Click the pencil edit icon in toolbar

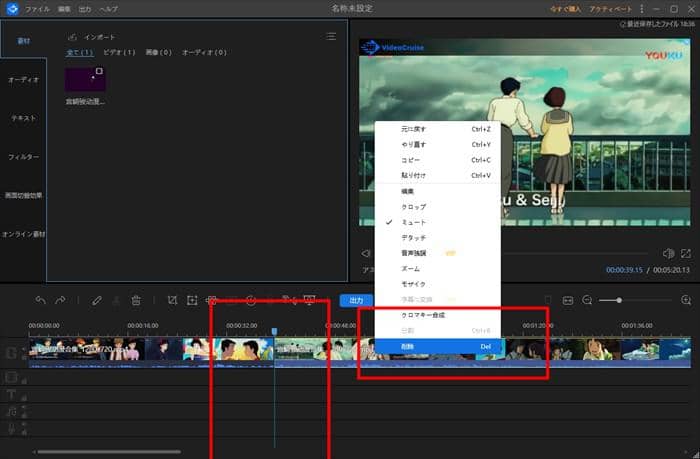(x=96, y=300)
